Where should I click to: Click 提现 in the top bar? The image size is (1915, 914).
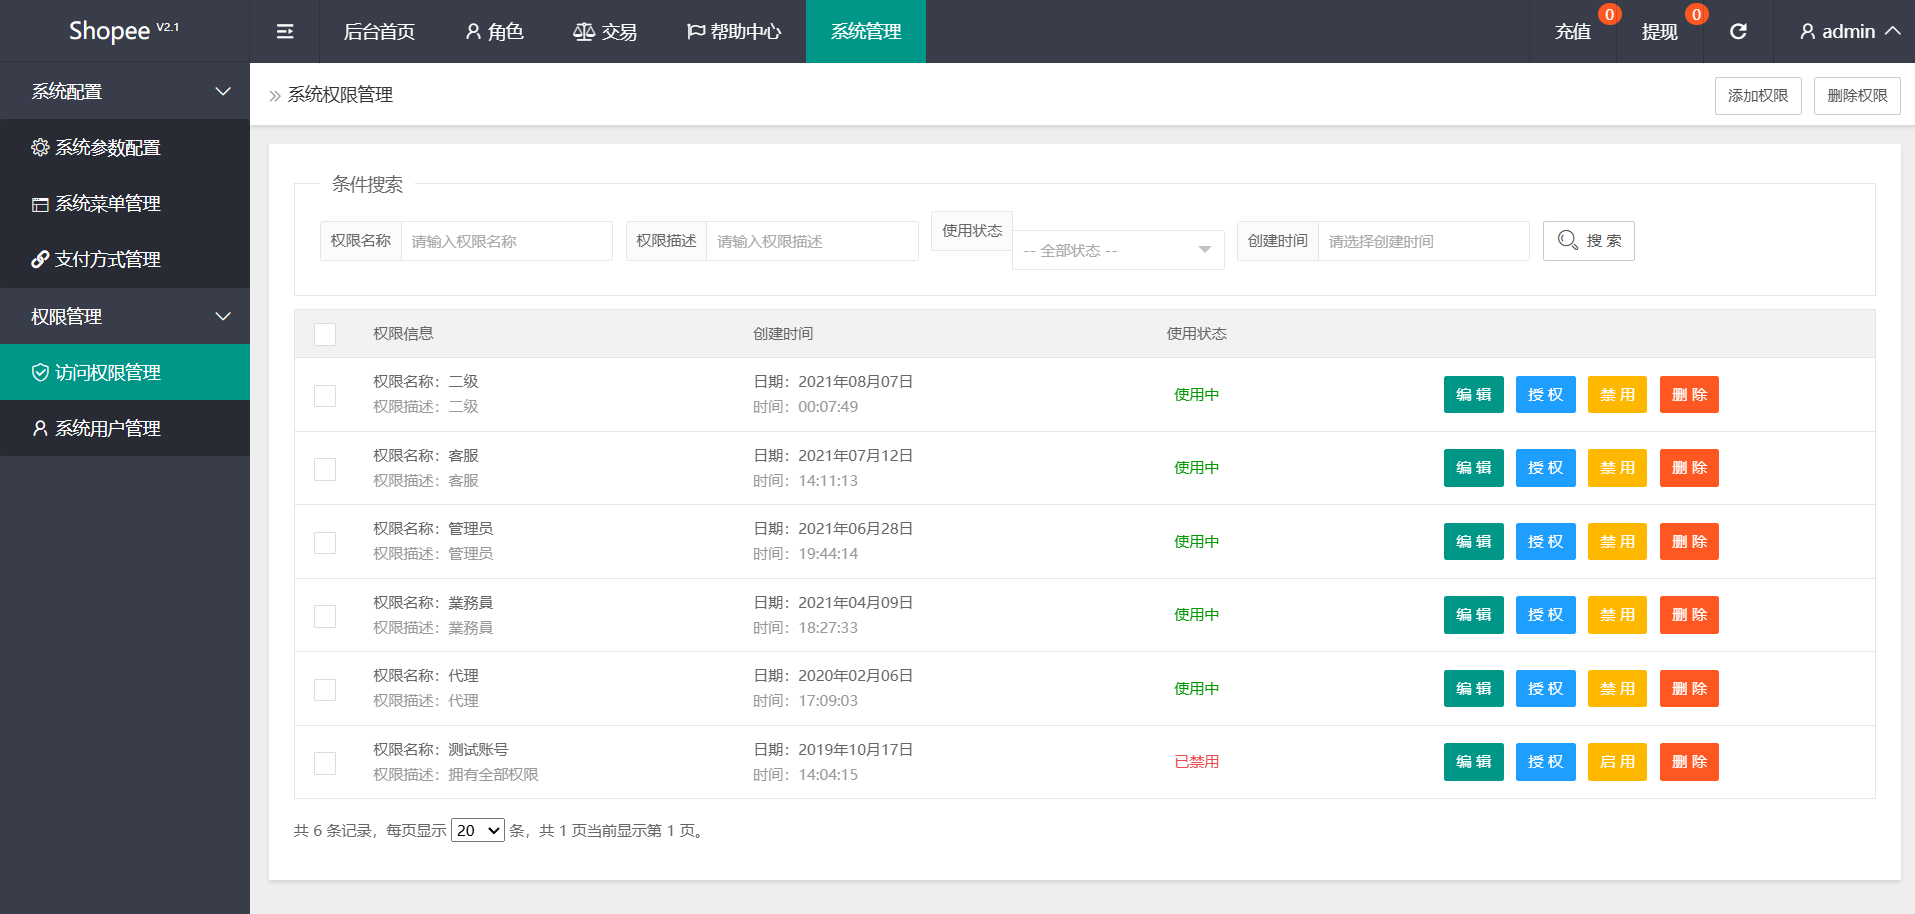pos(1660,32)
